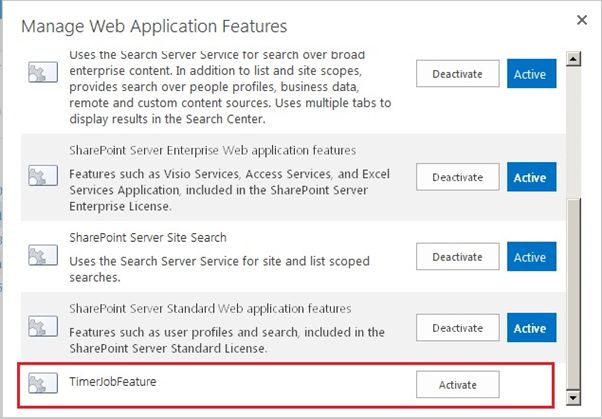Deactivate SharePoint Server Enterprise Web application features

pyautogui.click(x=457, y=177)
